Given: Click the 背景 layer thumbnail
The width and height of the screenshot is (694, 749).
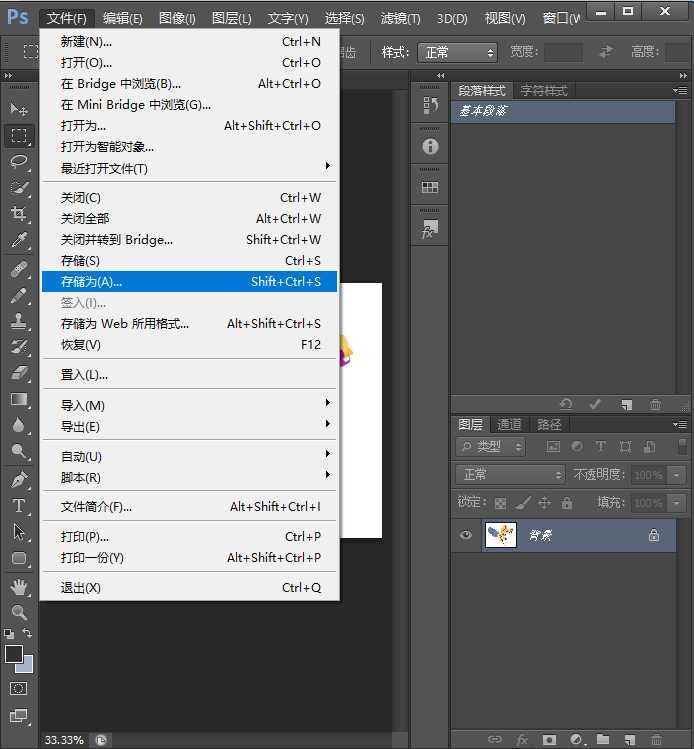Looking at the screenshot, I should coord(500,535).
